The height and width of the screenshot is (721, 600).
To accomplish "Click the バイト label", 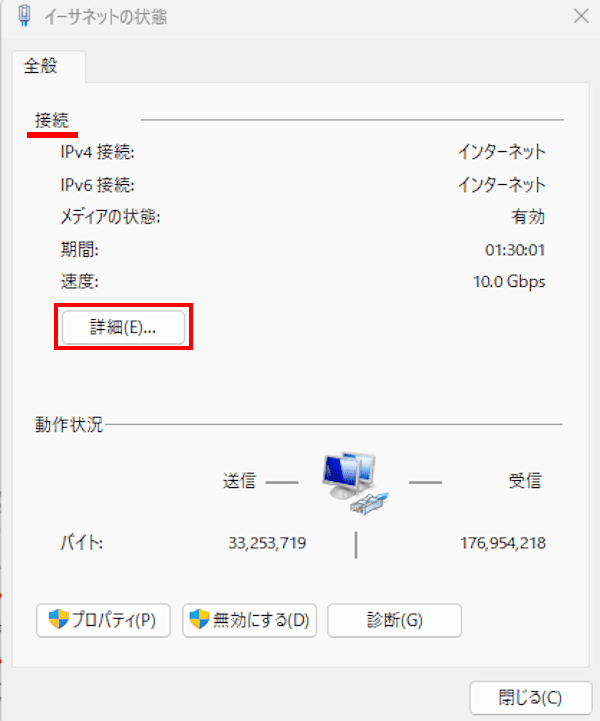I will 82,543.
